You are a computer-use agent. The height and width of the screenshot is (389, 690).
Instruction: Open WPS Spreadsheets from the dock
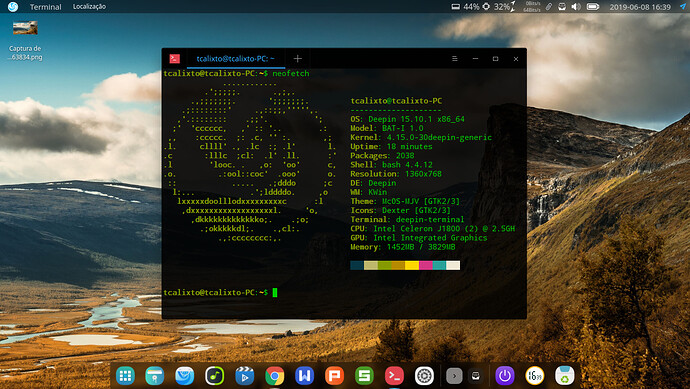click(x=364, y=376)
